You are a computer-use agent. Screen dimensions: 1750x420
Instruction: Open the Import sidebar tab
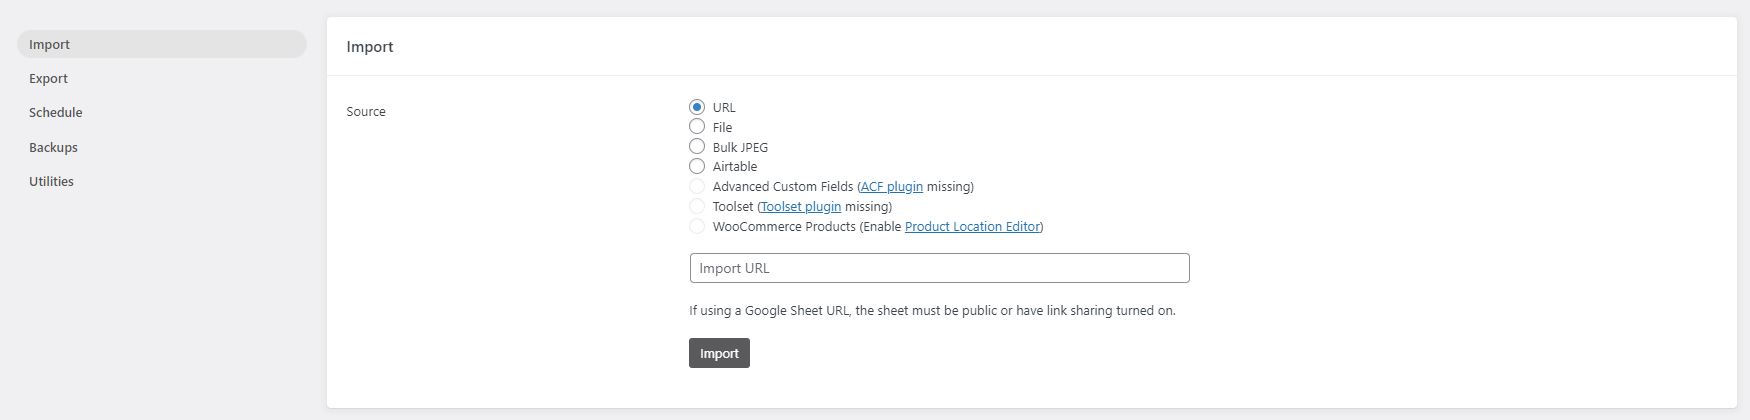click(162, 44)
